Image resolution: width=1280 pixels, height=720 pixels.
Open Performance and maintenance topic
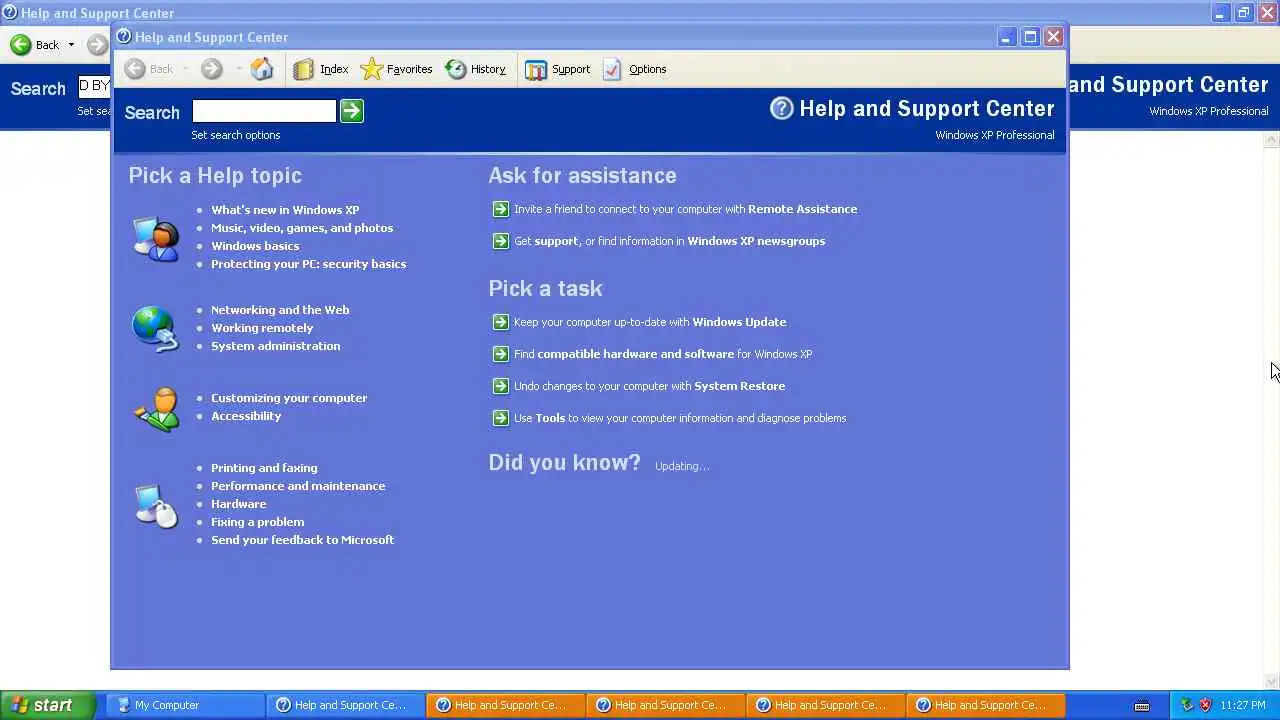(298, 486)
